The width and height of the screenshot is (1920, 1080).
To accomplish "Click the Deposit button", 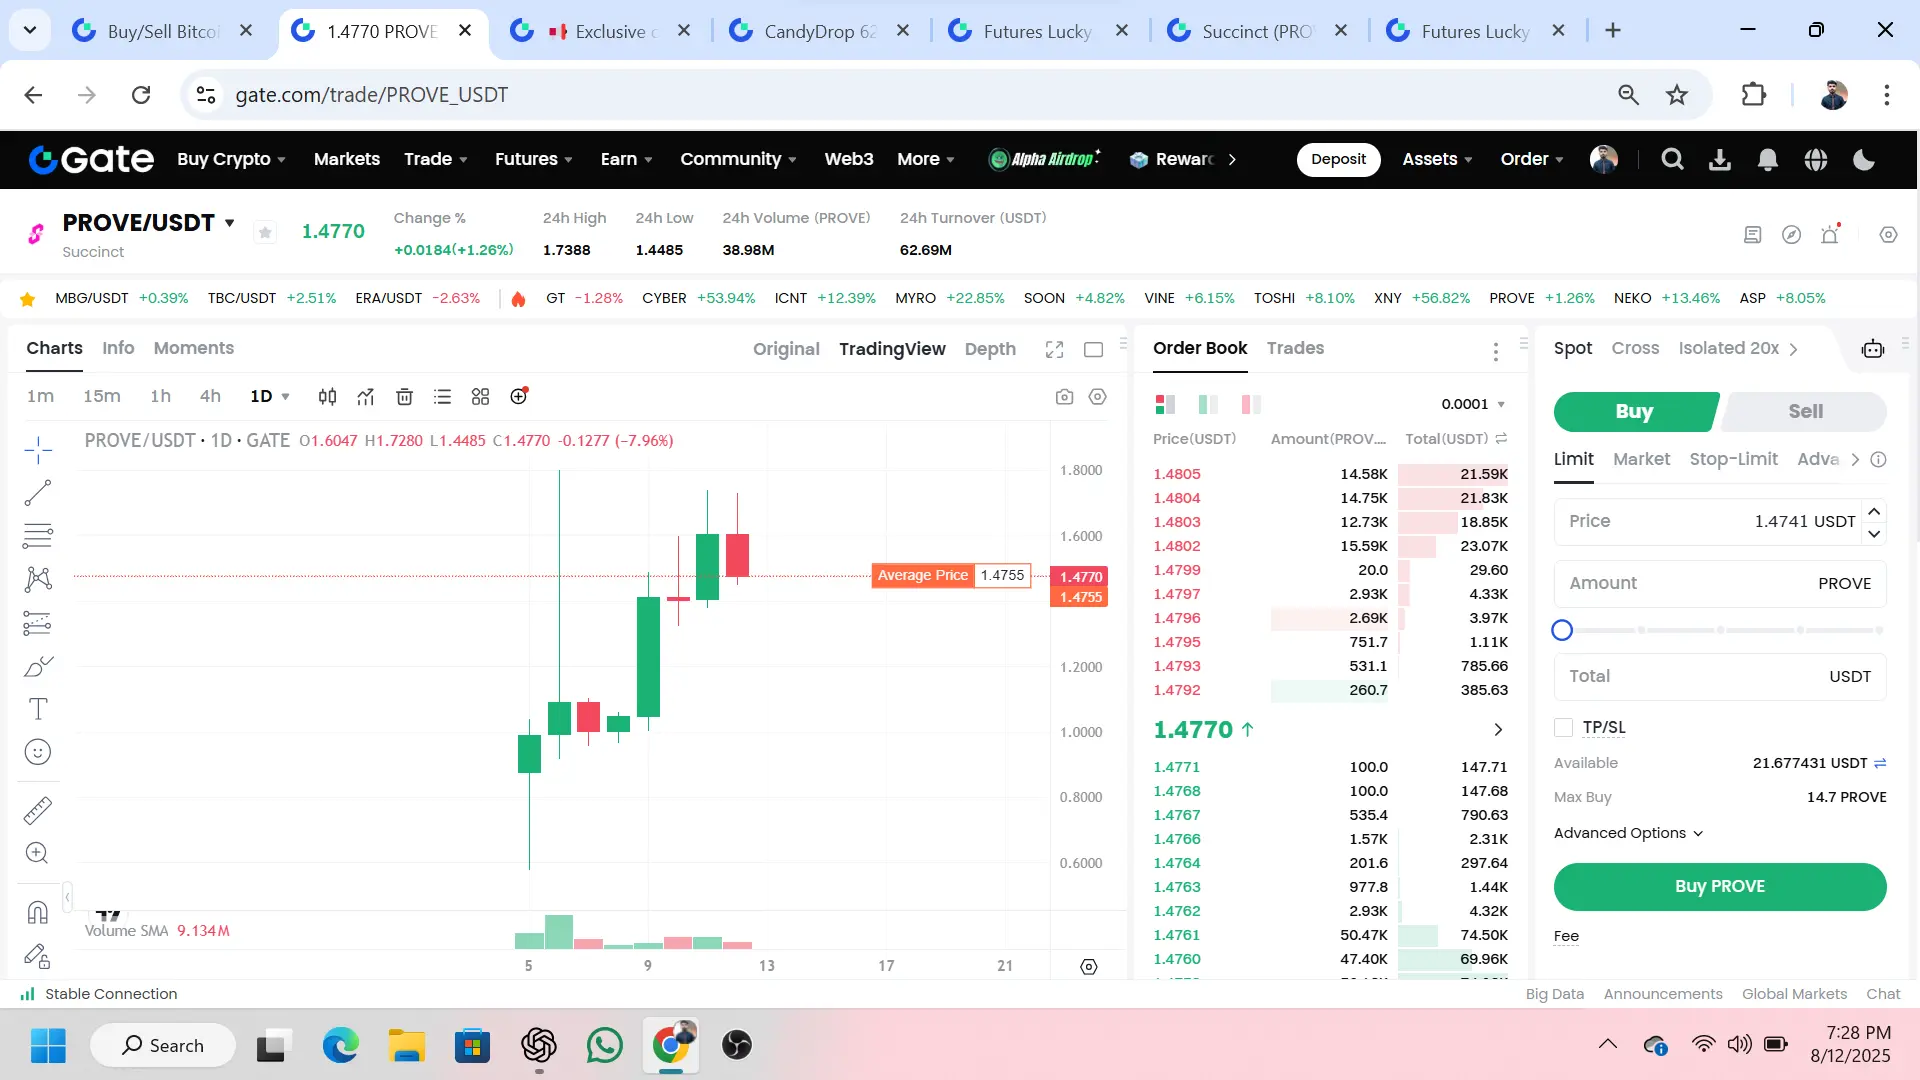I will (1338, 160).
